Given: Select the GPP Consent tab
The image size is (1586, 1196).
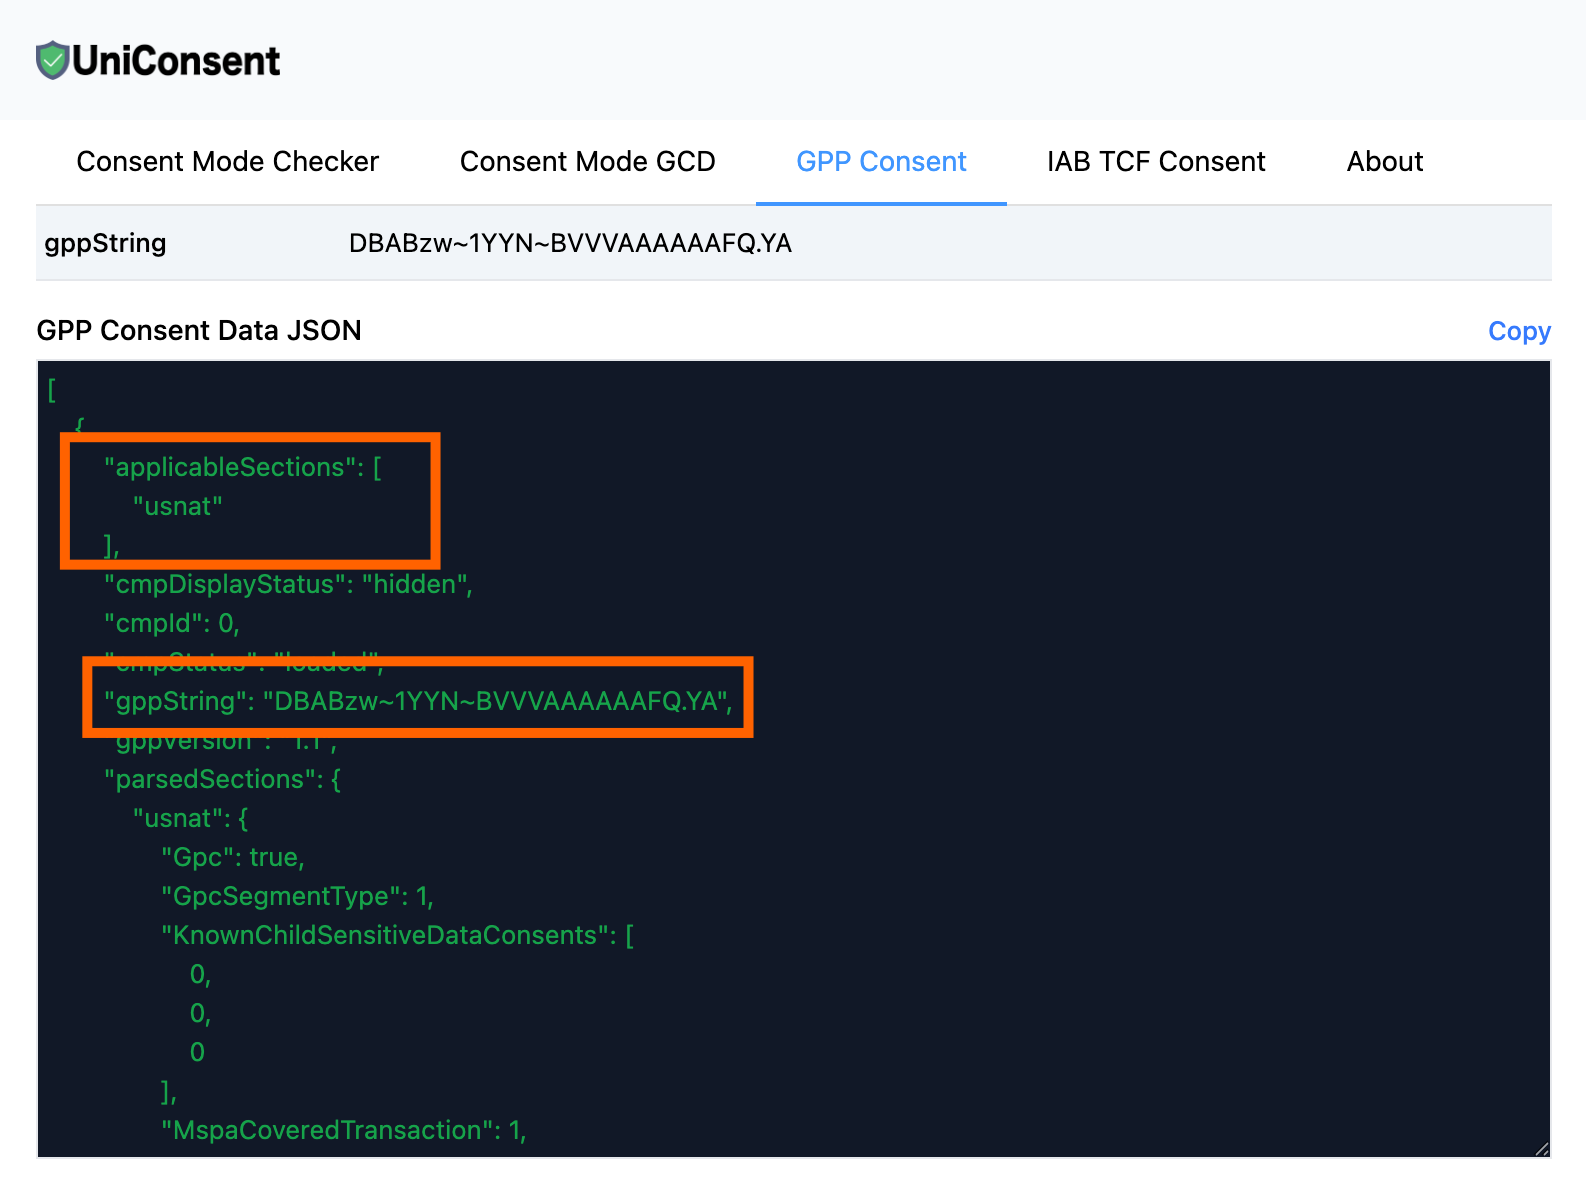Looking at the screenshot, I should (880, 162).
